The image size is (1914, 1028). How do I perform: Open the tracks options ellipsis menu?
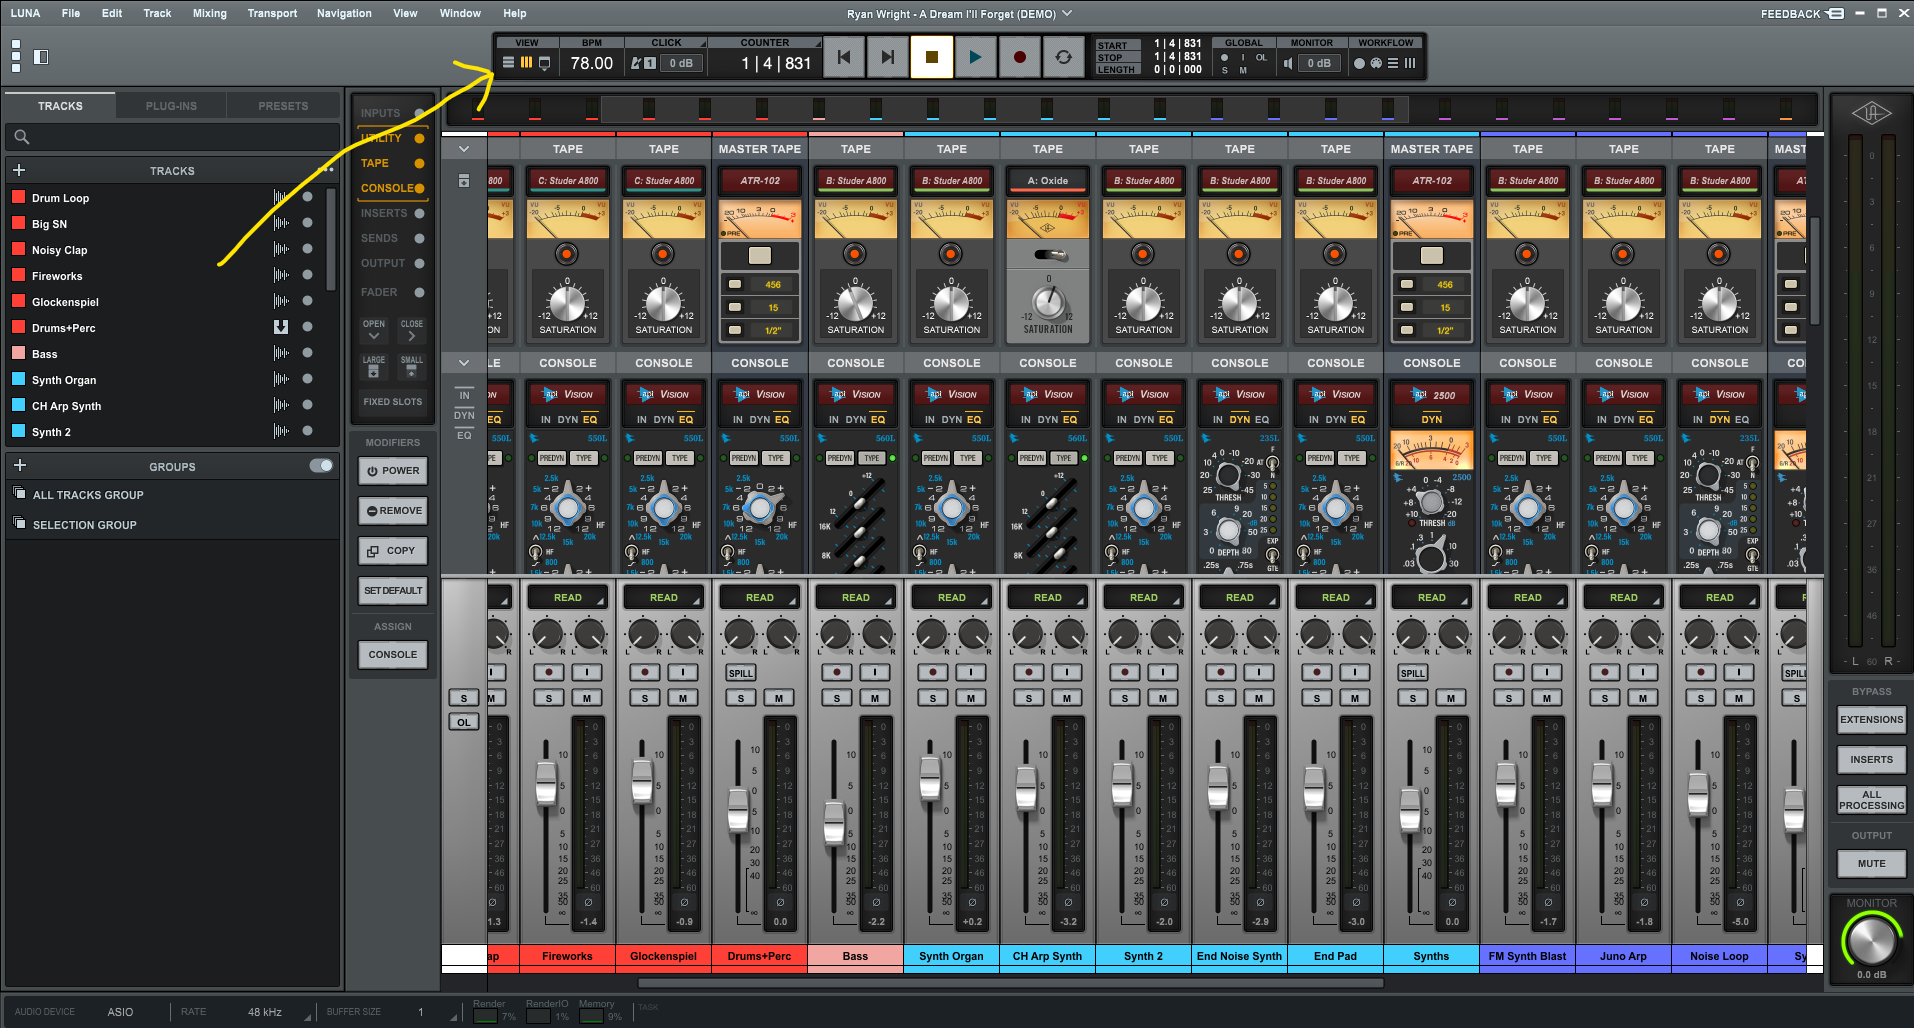(x=327, y=169)
